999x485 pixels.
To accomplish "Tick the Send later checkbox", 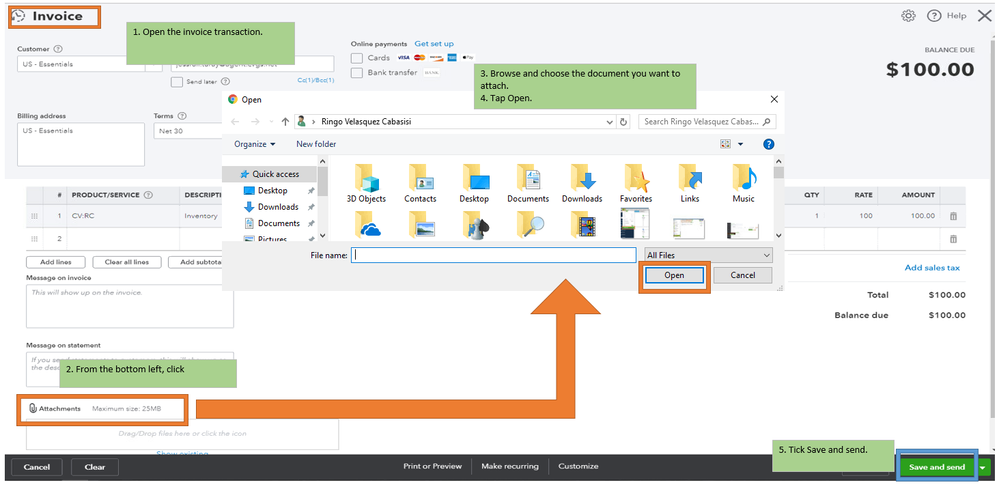I will click(x=176, y=82).
